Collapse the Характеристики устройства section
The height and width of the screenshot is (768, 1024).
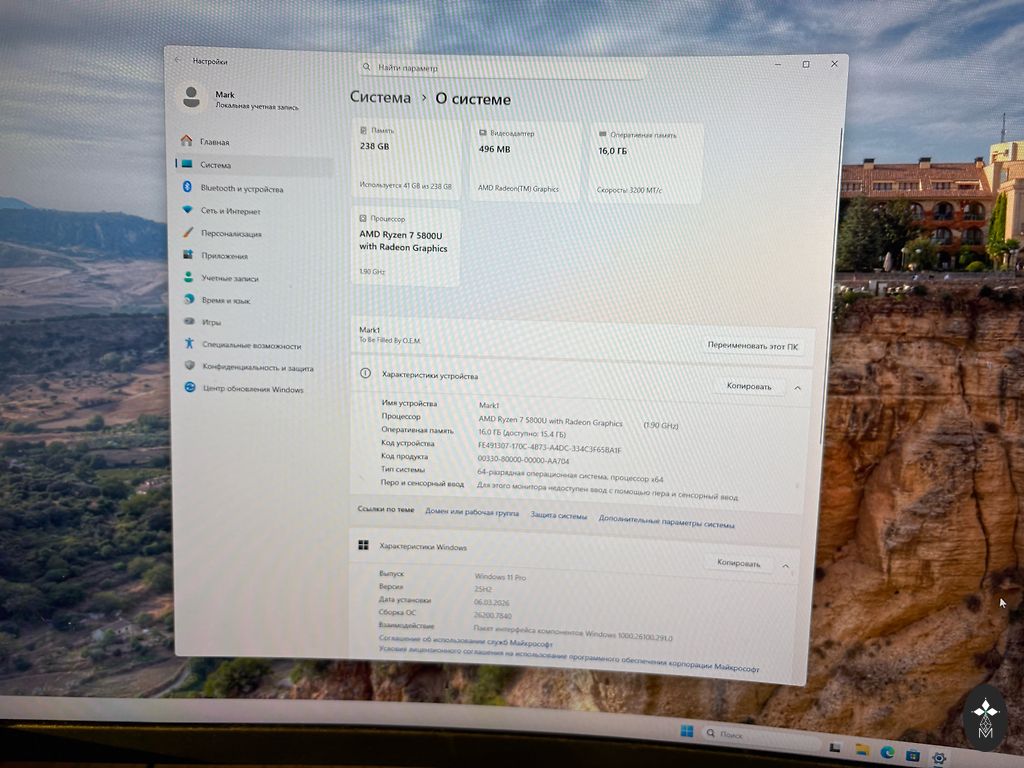797,387
